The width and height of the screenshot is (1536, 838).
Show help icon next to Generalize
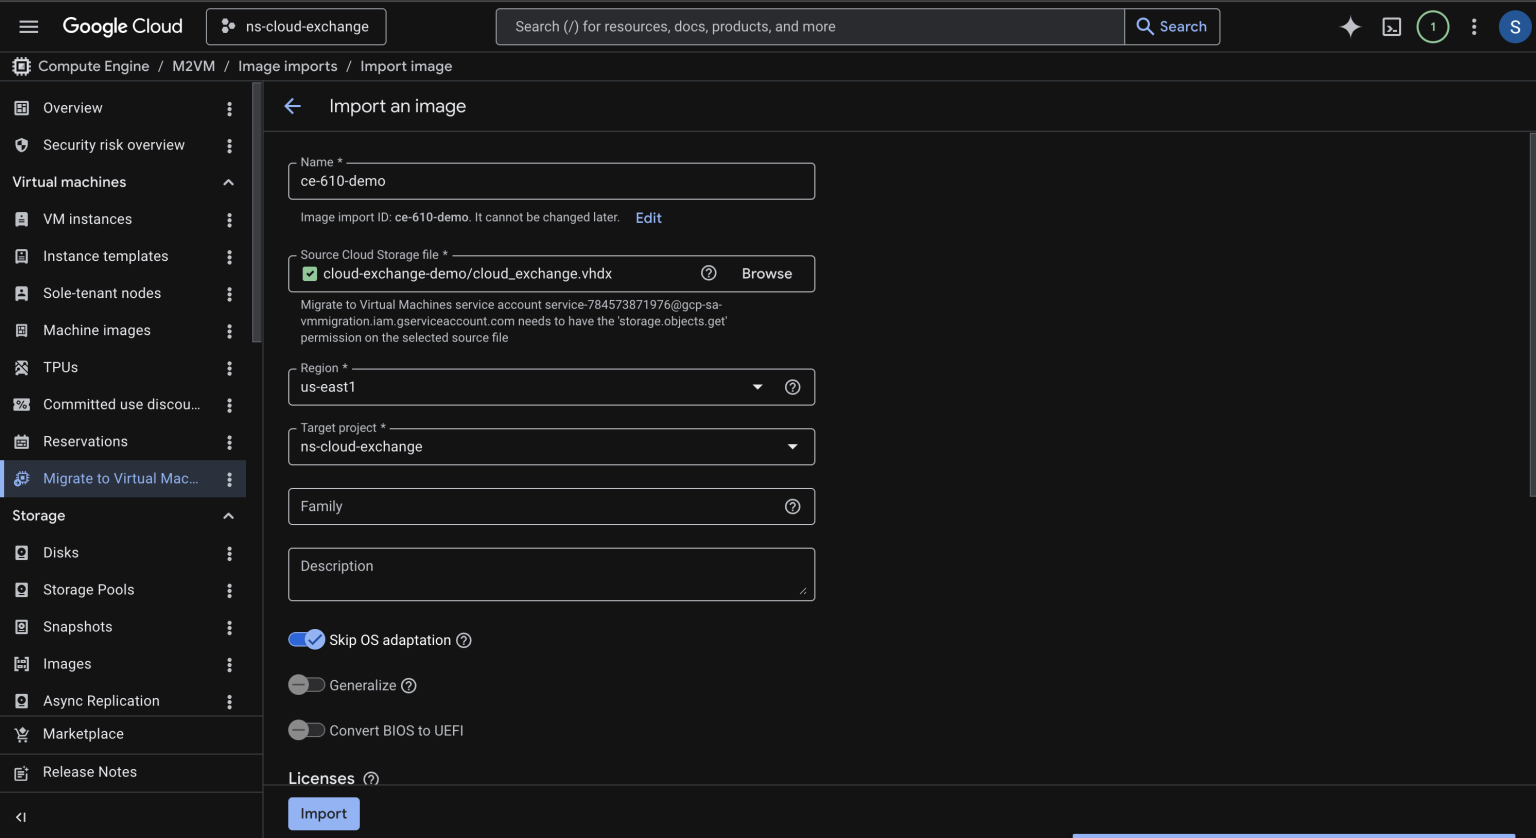[x=409, y=686]
